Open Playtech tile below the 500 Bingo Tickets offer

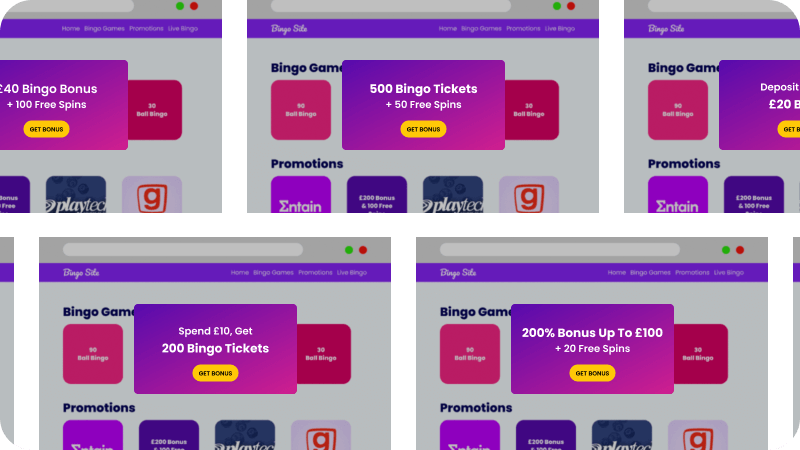coord(453,196)
